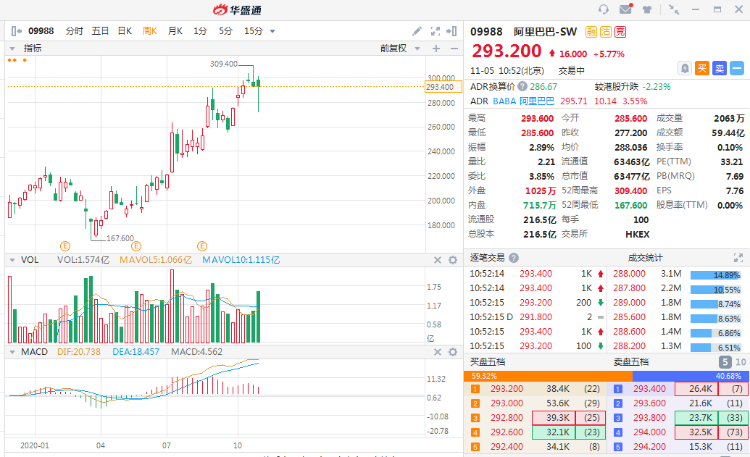Click the compact mode arrows icon

coord(673,10)
